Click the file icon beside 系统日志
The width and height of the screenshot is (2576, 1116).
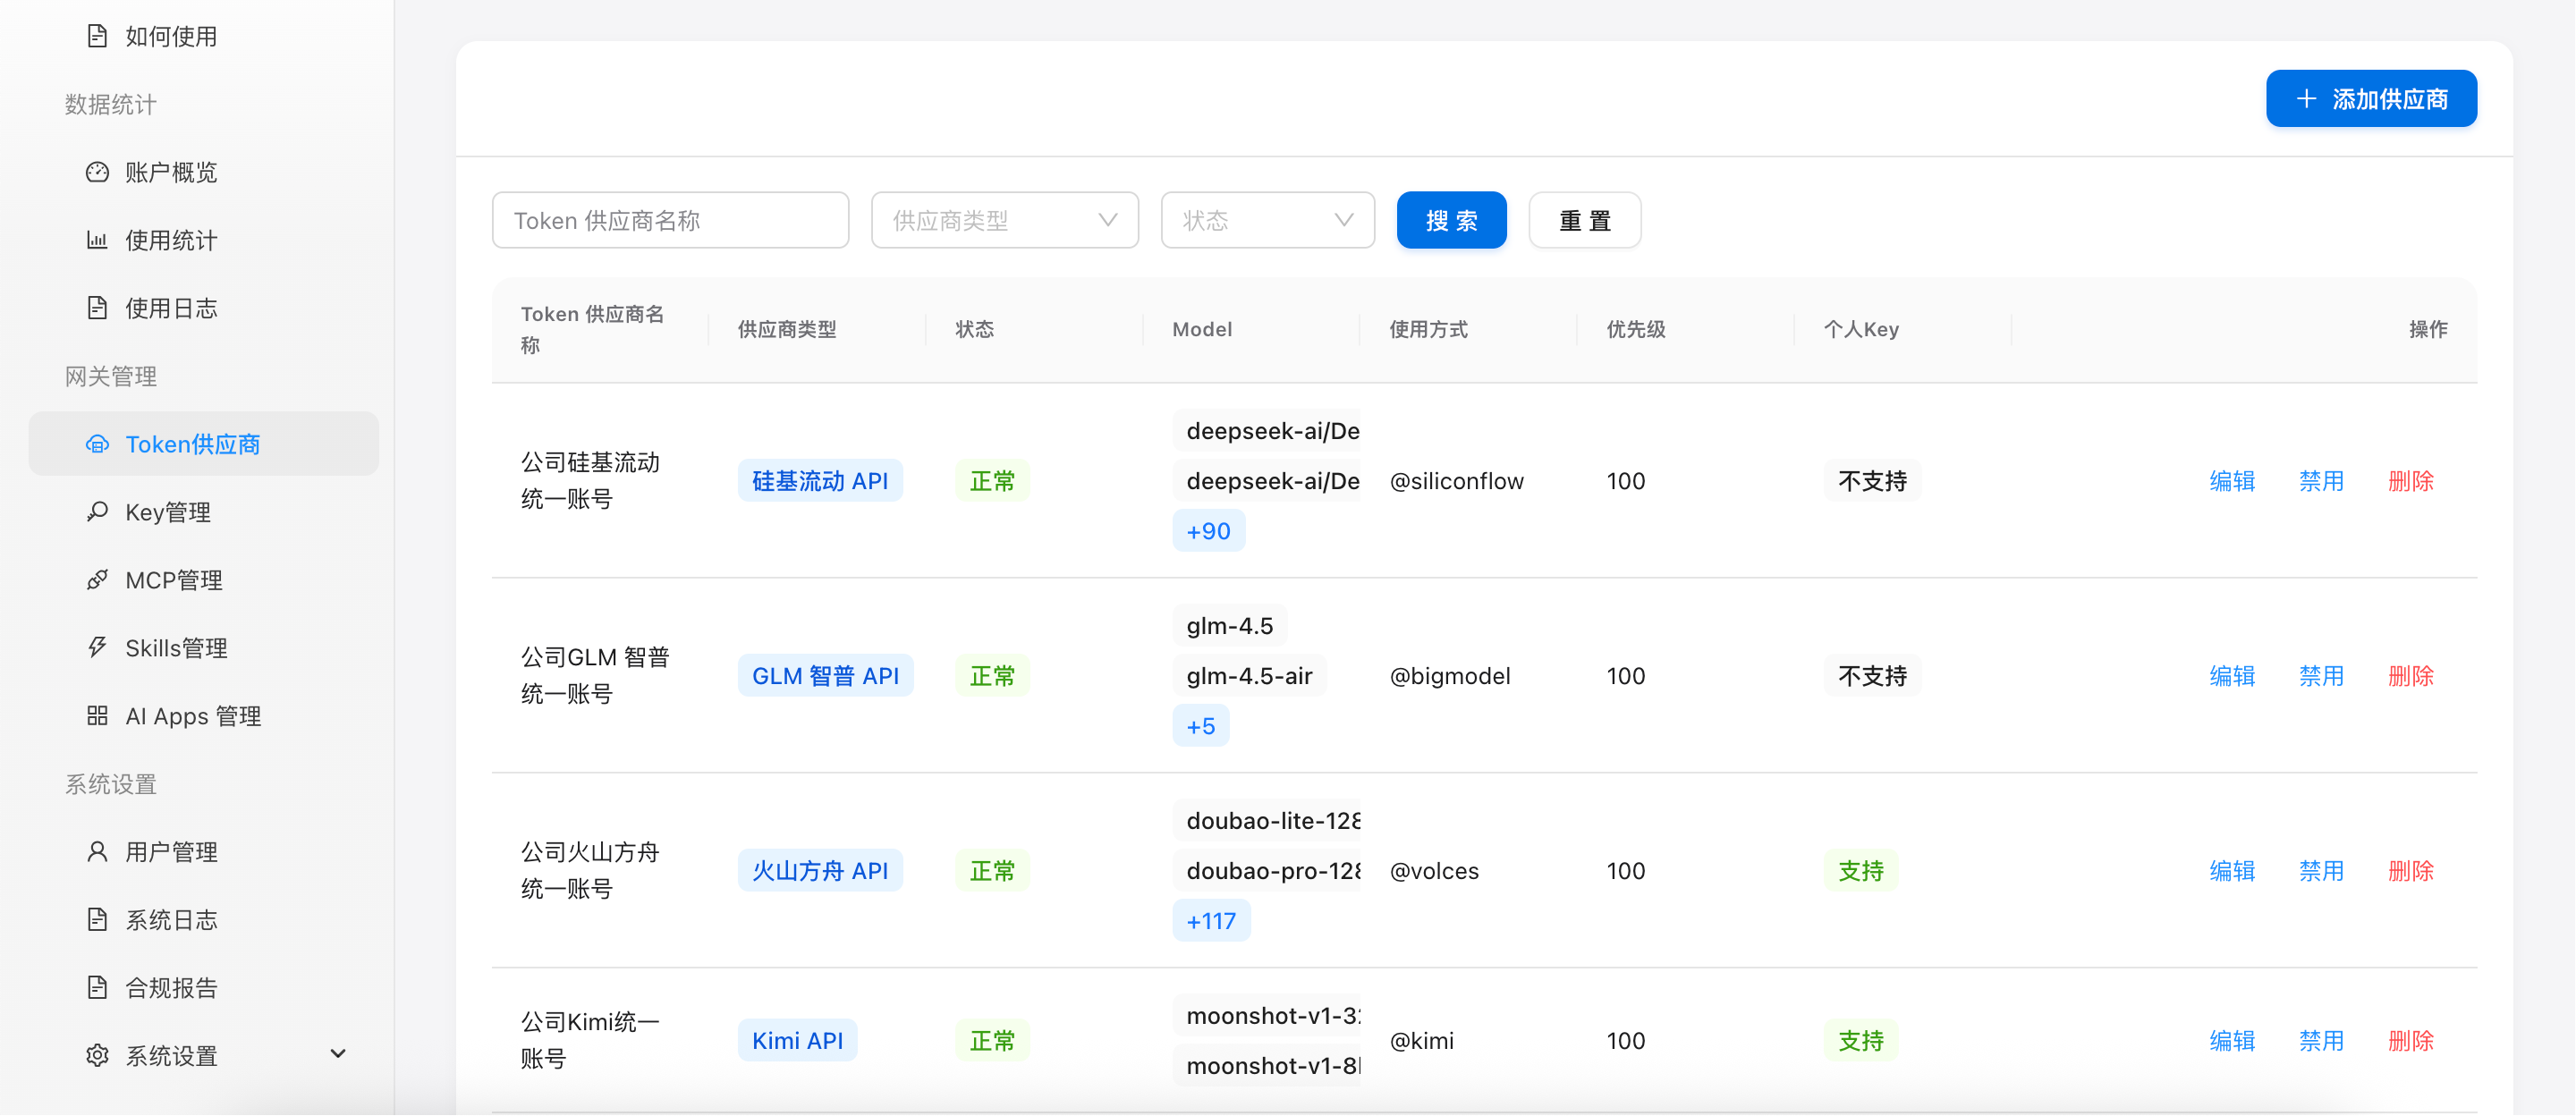click(97, 921)
